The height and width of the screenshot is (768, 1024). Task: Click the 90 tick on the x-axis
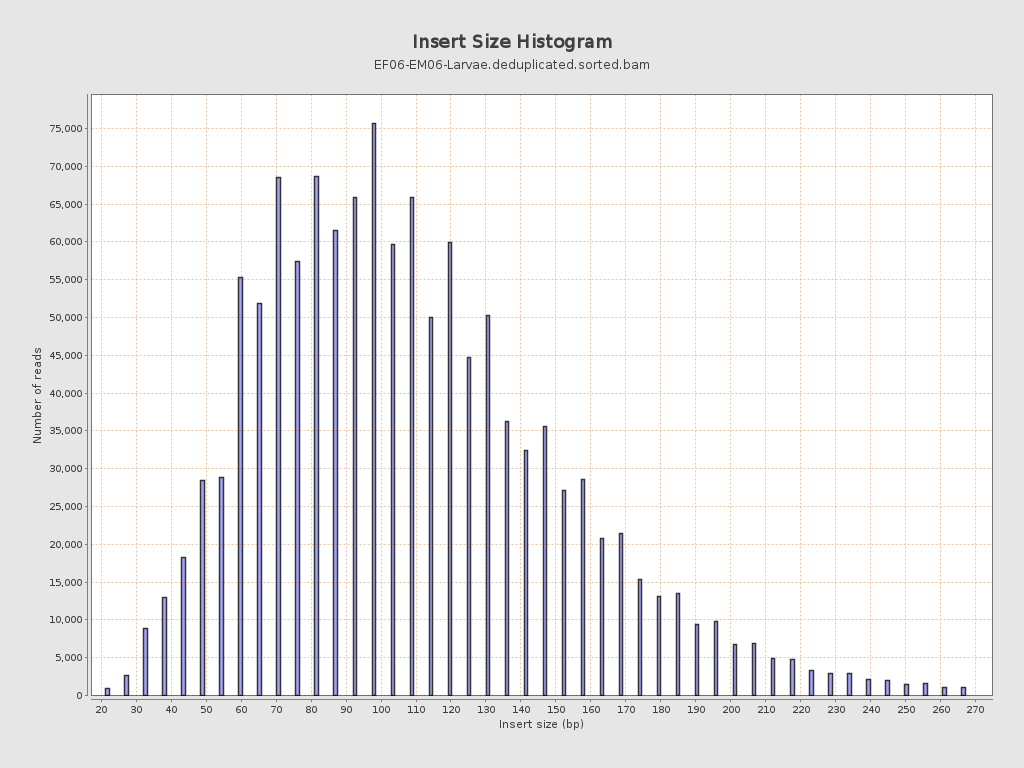coord(346,710)
